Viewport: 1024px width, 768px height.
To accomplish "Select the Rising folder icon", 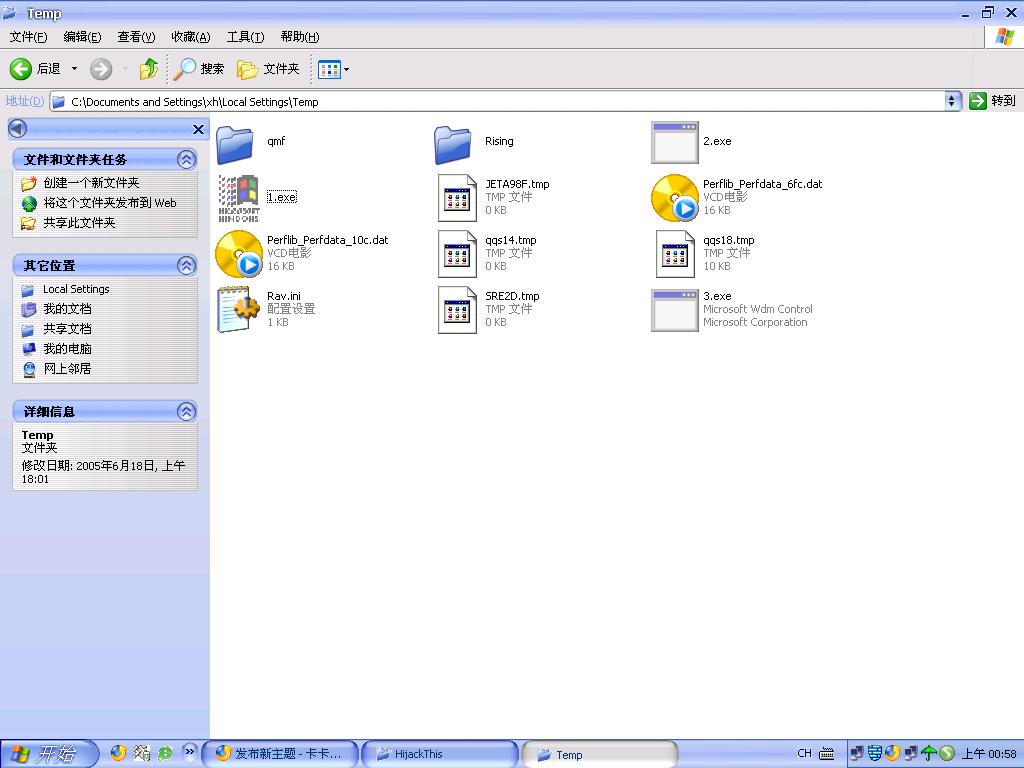I will click(453, 143).
